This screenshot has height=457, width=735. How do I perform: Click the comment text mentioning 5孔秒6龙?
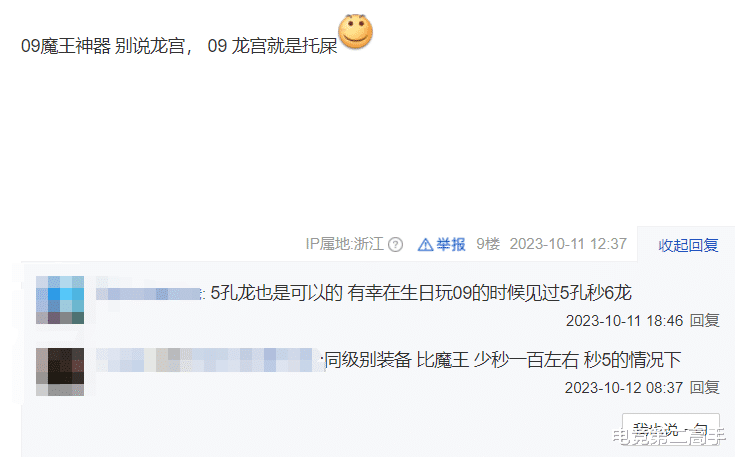coord(421,293)
